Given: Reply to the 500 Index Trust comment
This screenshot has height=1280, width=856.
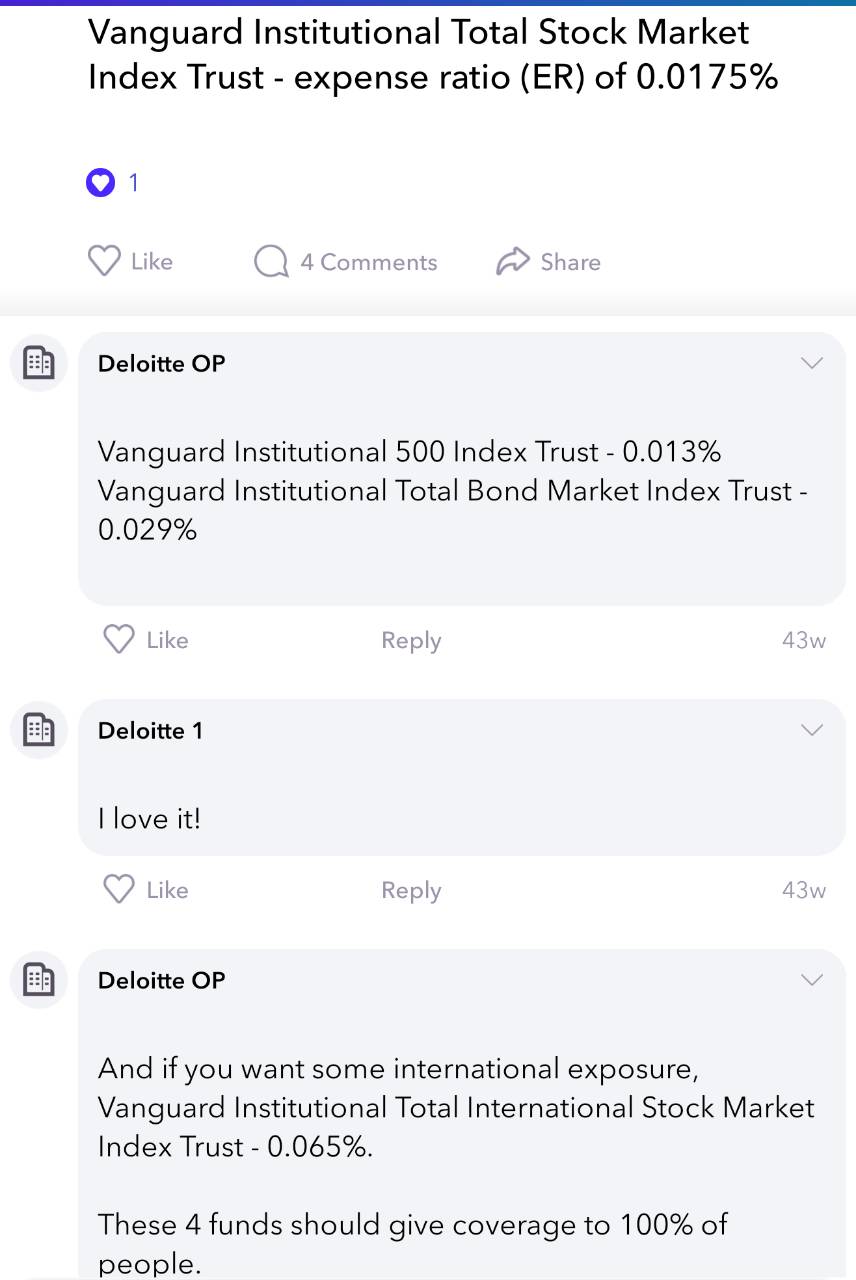Looking at the screenshot, I should 411,641.
